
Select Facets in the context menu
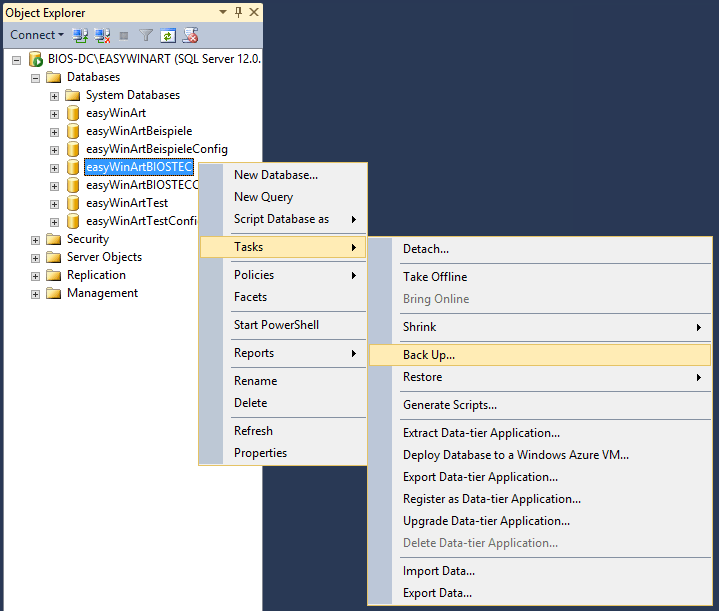click(283, 297)
